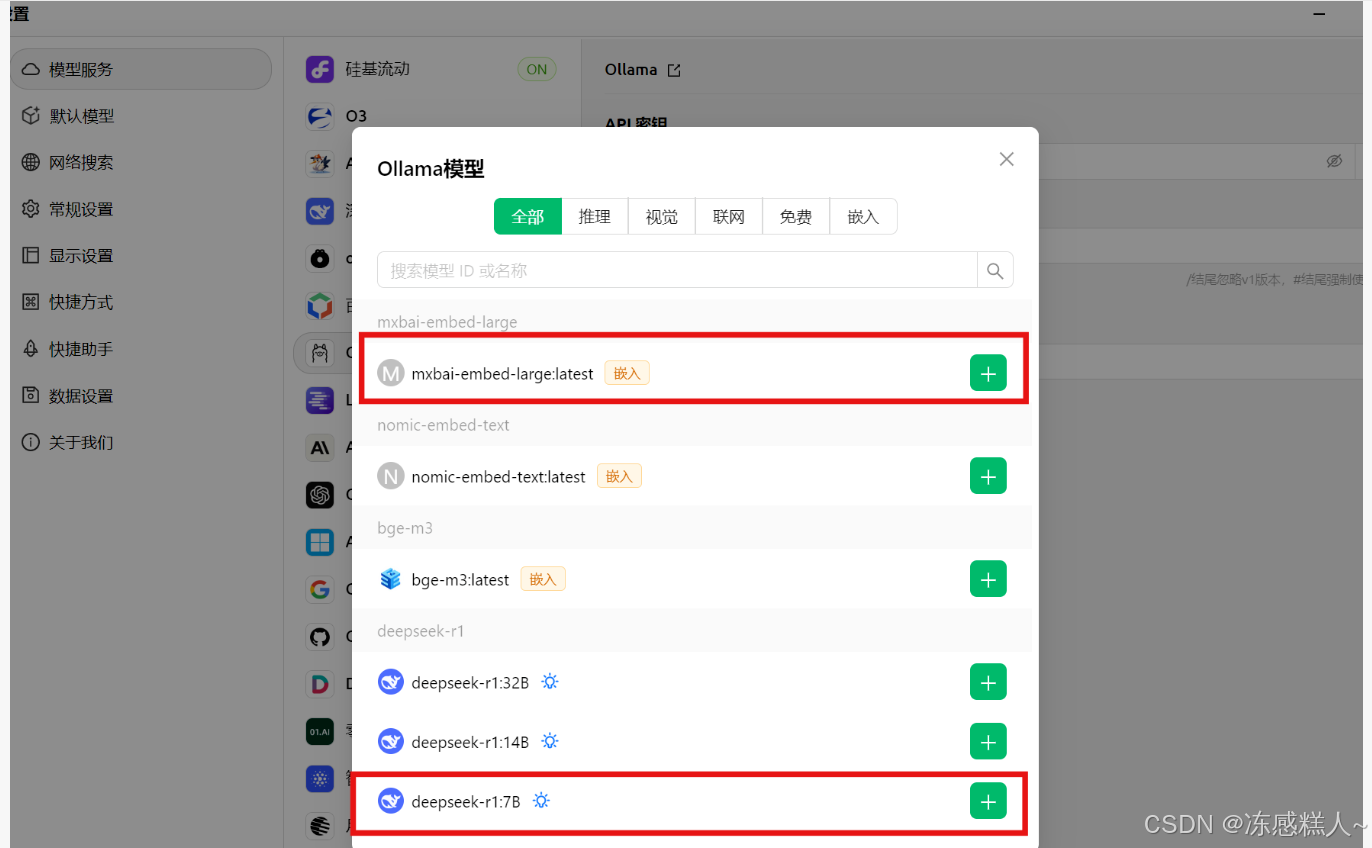Select the LM Studio purple provider icon
This screenshot has height=848, width=1372.
point(319,401)
